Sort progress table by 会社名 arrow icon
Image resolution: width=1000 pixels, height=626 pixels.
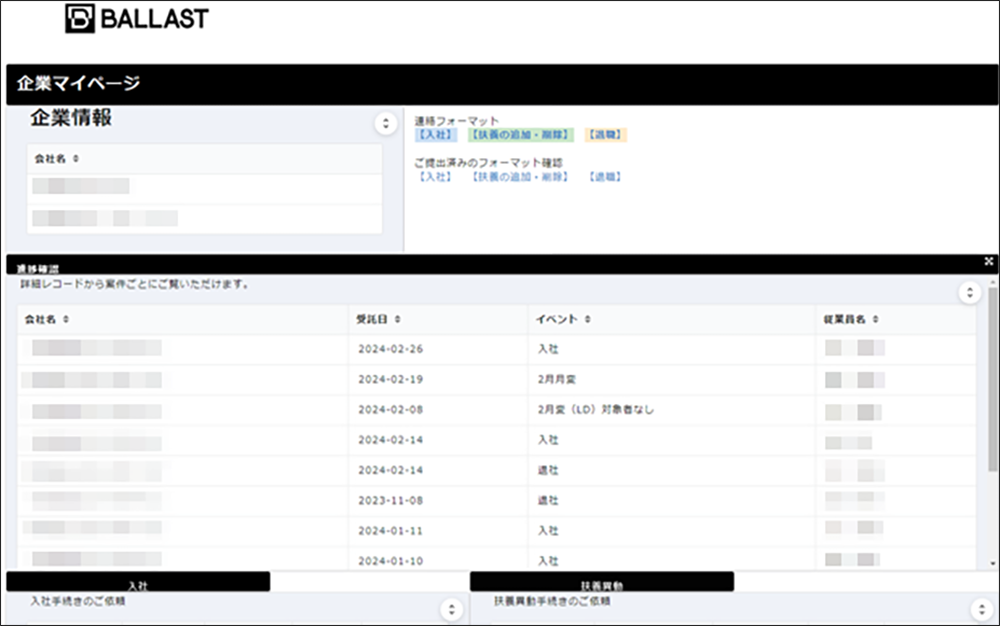[66, 319]
